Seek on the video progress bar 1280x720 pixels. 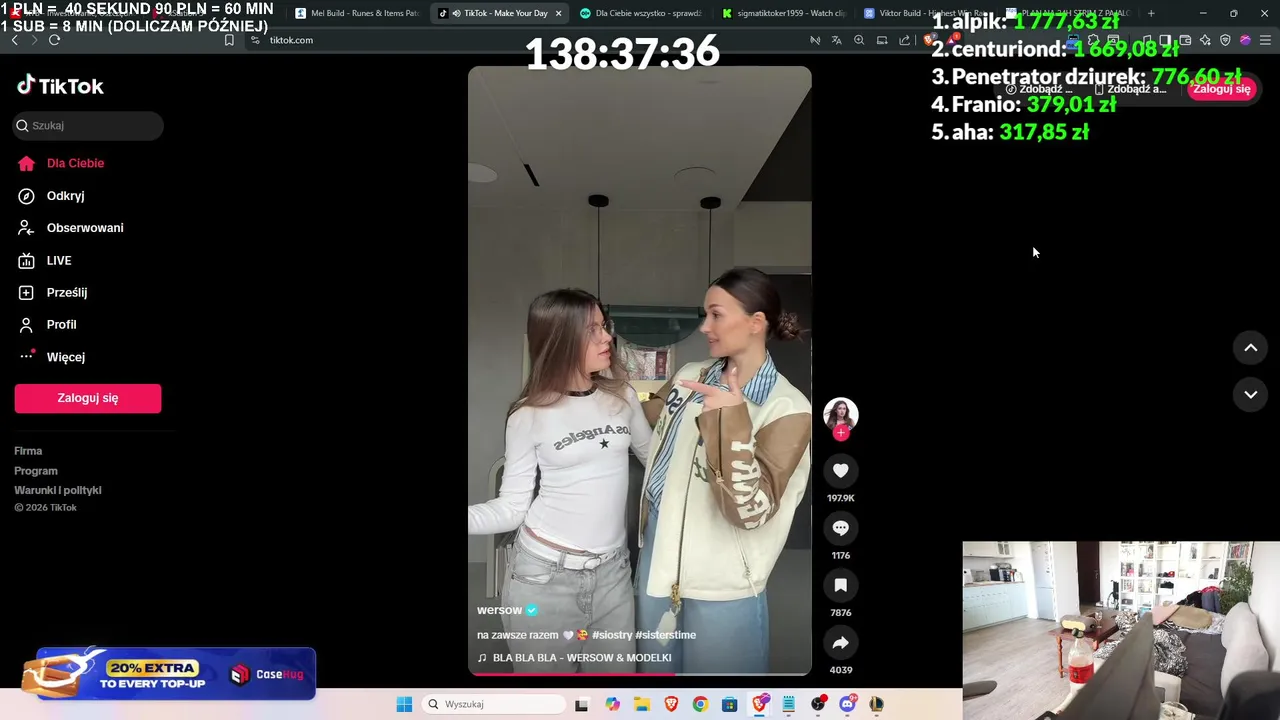coord(640,674)
